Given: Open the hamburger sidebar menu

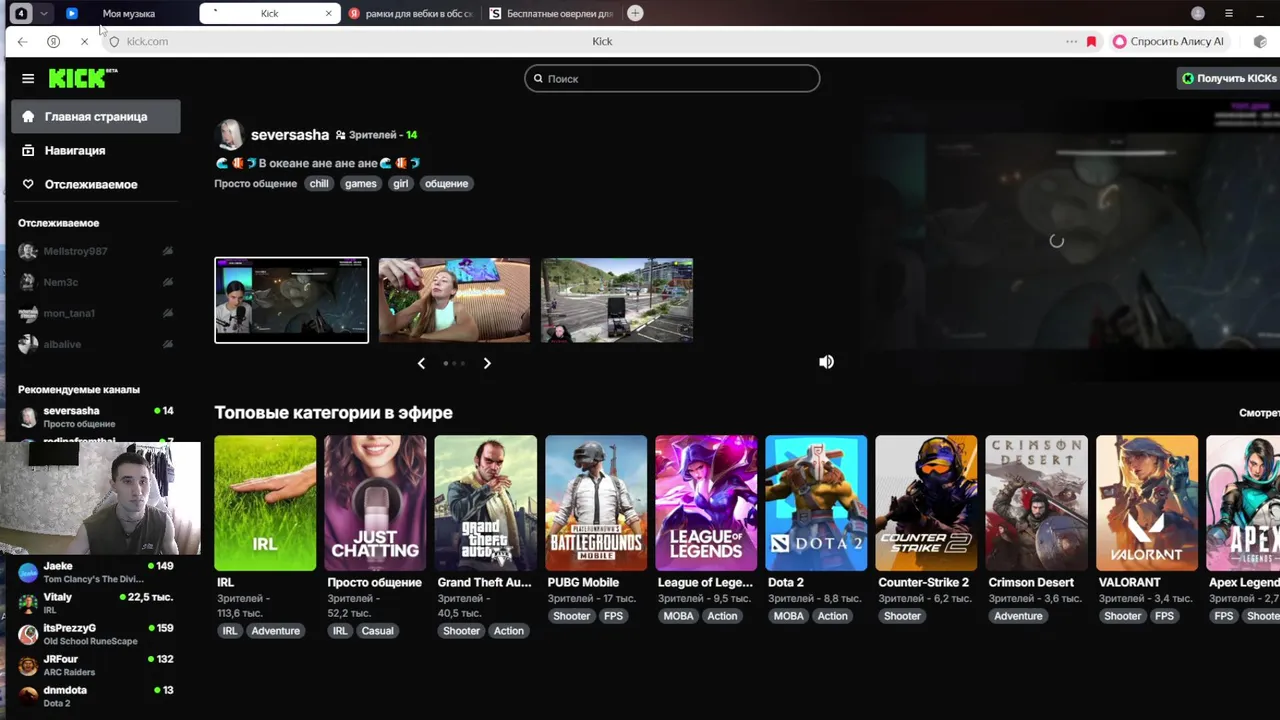Looking at the screenshot, I should coord(28,78).
